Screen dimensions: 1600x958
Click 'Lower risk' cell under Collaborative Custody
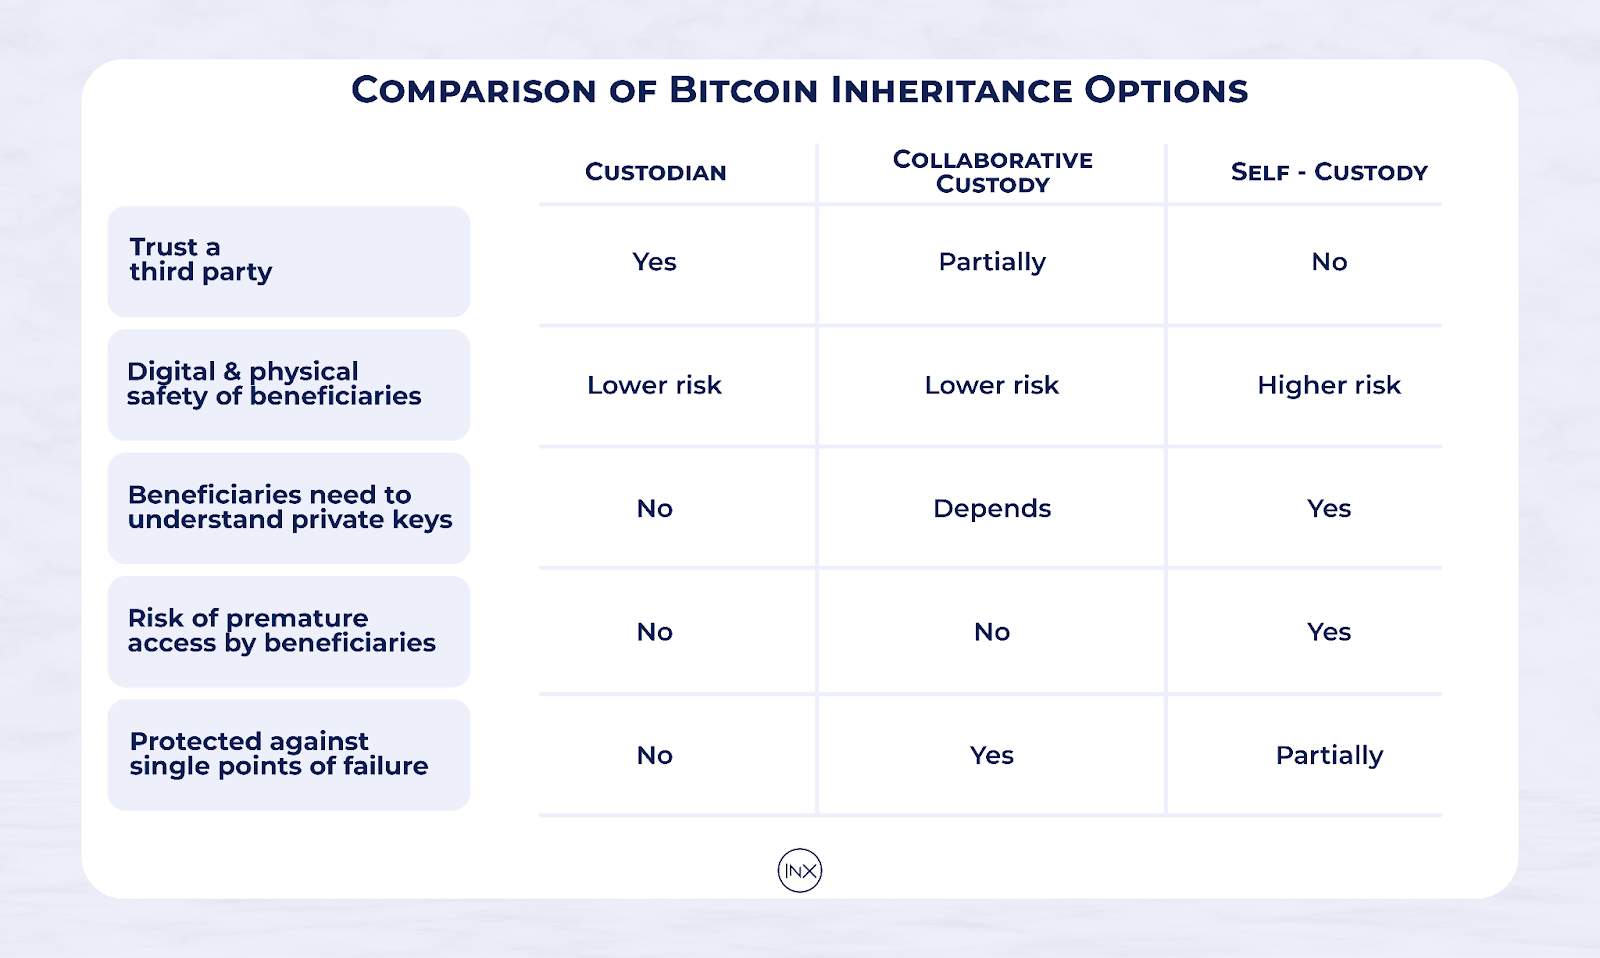pos(992,385)
